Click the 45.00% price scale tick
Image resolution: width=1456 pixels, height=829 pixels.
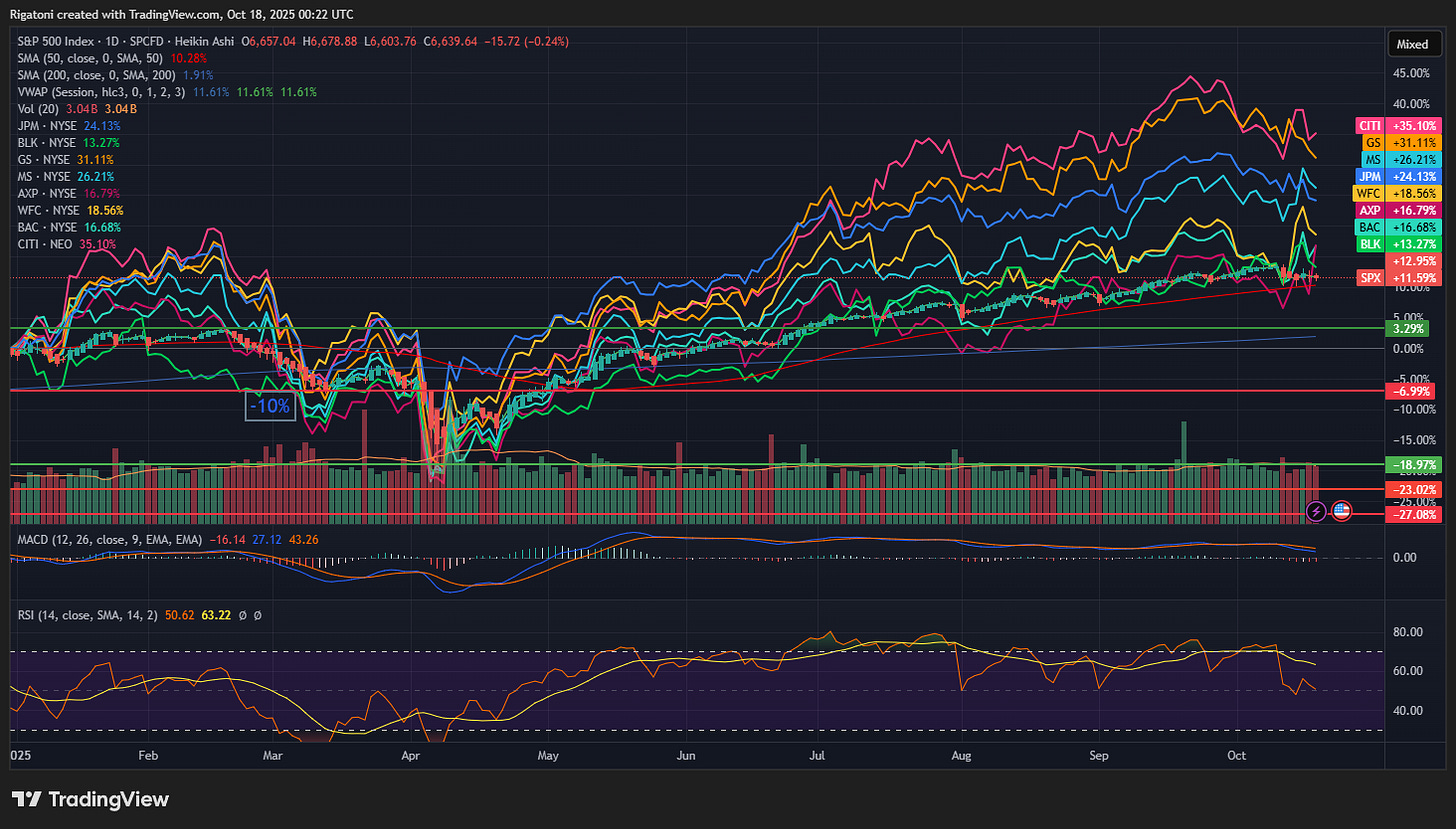(1413, 73)
